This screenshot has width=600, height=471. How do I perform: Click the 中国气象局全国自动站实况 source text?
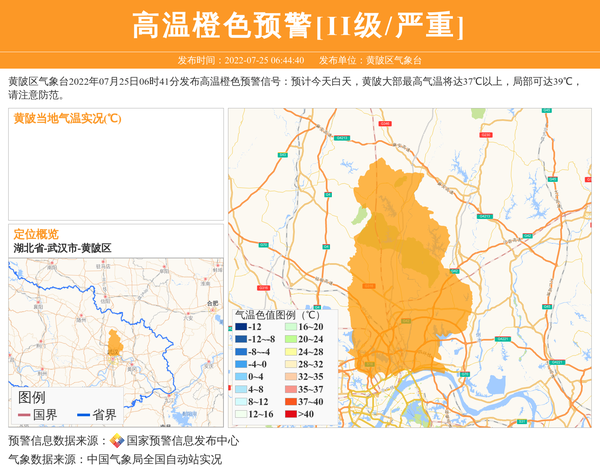pos(154,460)
